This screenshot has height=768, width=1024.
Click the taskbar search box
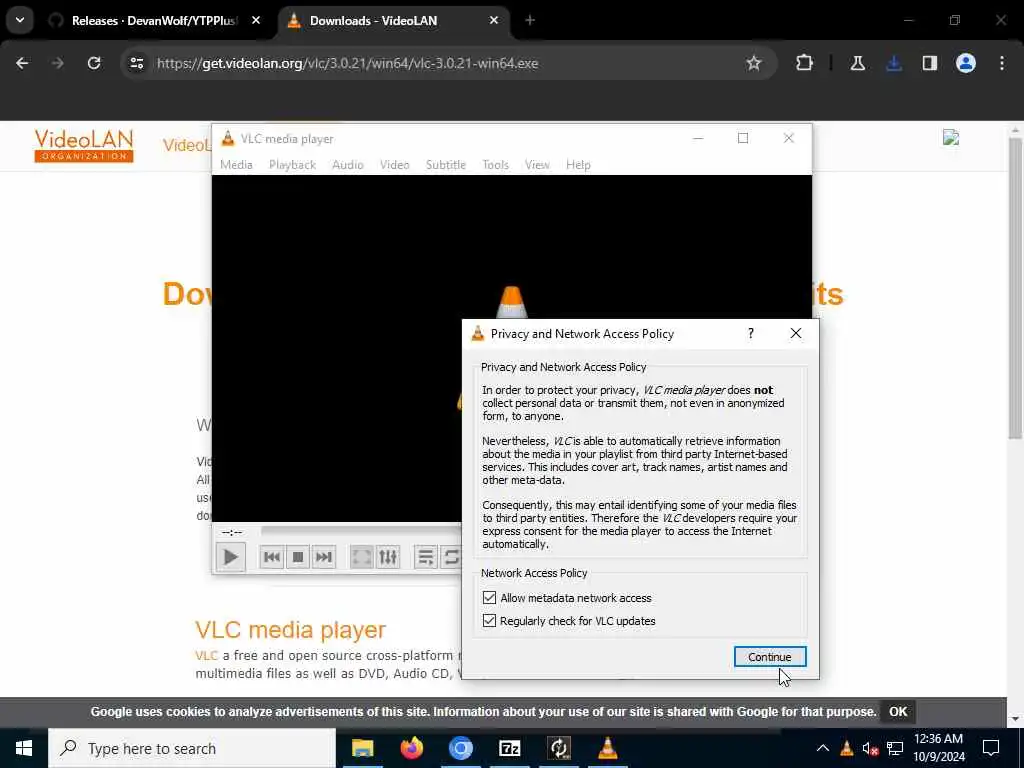[x=192, y=748]
